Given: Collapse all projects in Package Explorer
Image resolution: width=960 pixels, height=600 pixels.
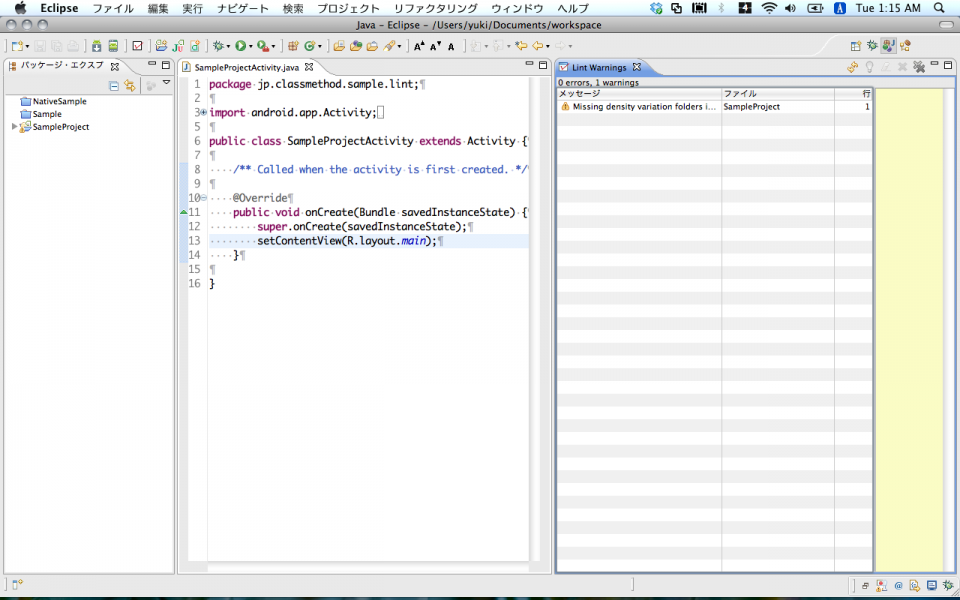Looking at the screenshot, I should (x=113, y=84).
